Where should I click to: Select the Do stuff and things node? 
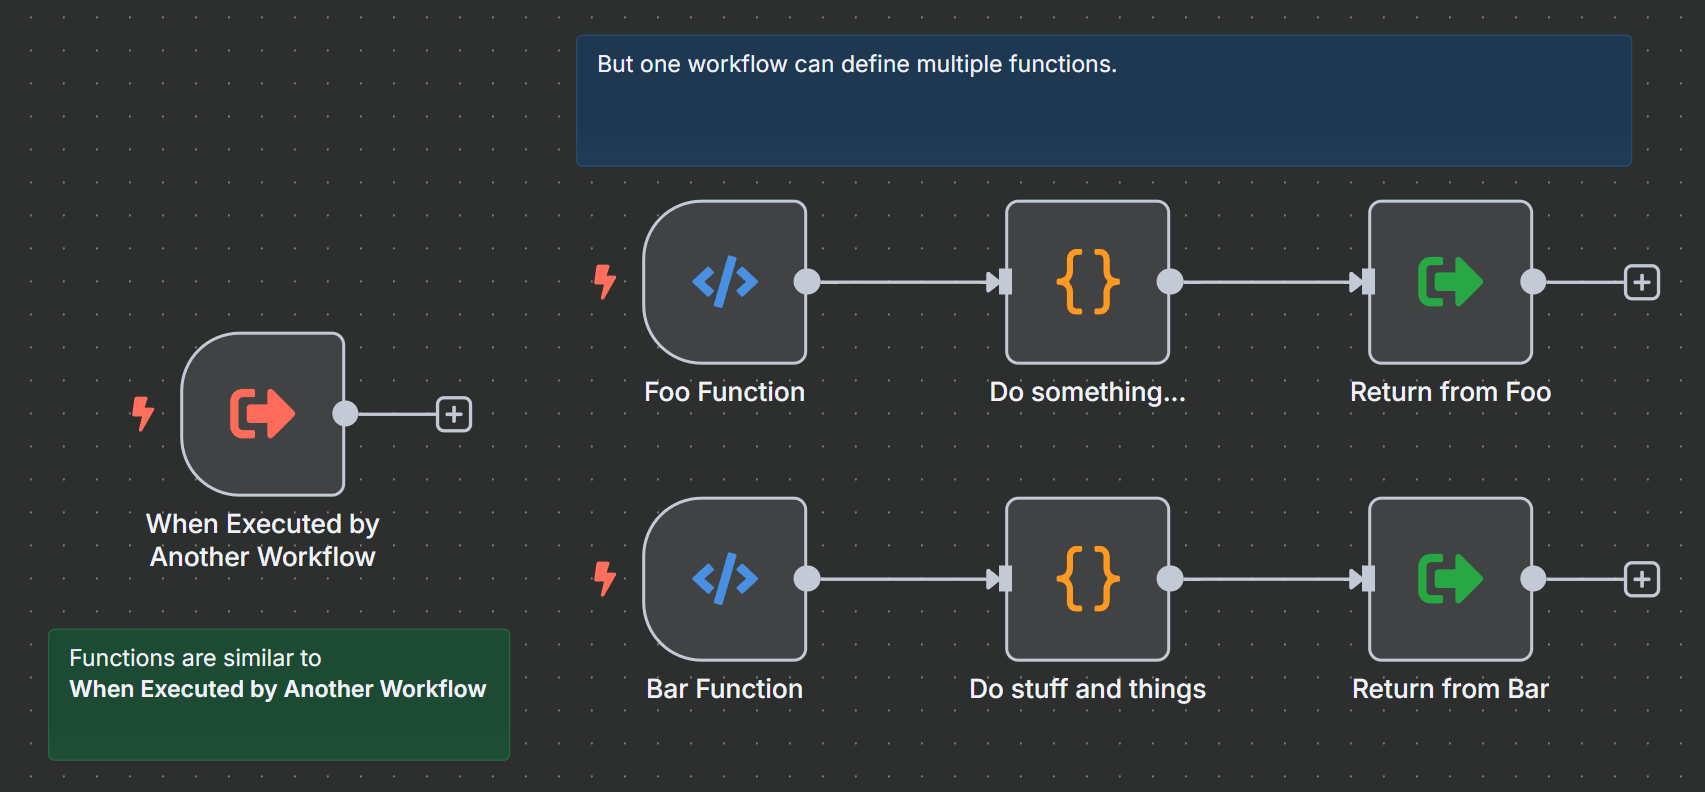[x=1088, y=579]
